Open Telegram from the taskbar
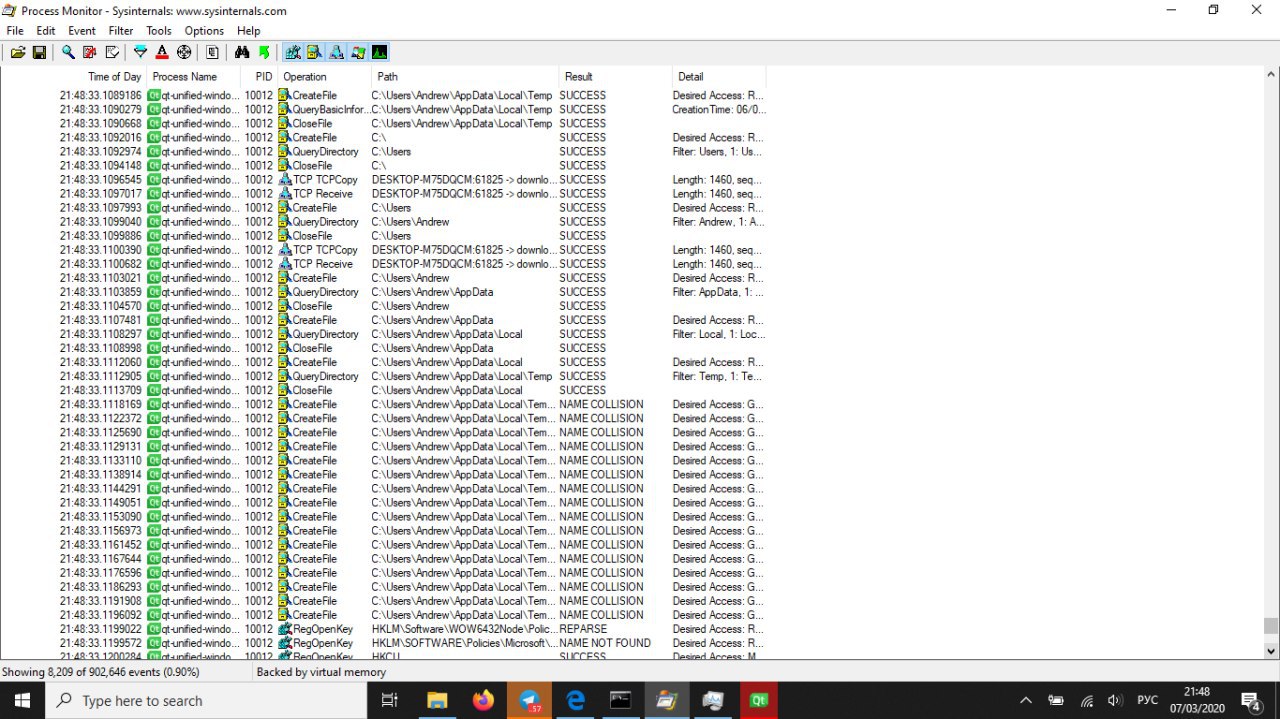1280x719 pixels. point(530,701)
